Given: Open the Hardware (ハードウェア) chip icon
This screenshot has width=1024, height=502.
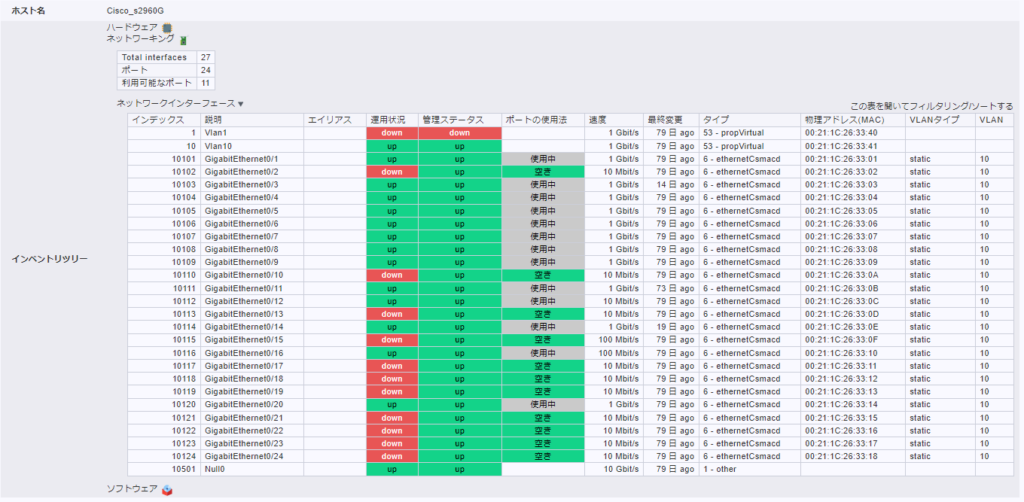Looking at the screenshot, I should (x=167, y=27).
